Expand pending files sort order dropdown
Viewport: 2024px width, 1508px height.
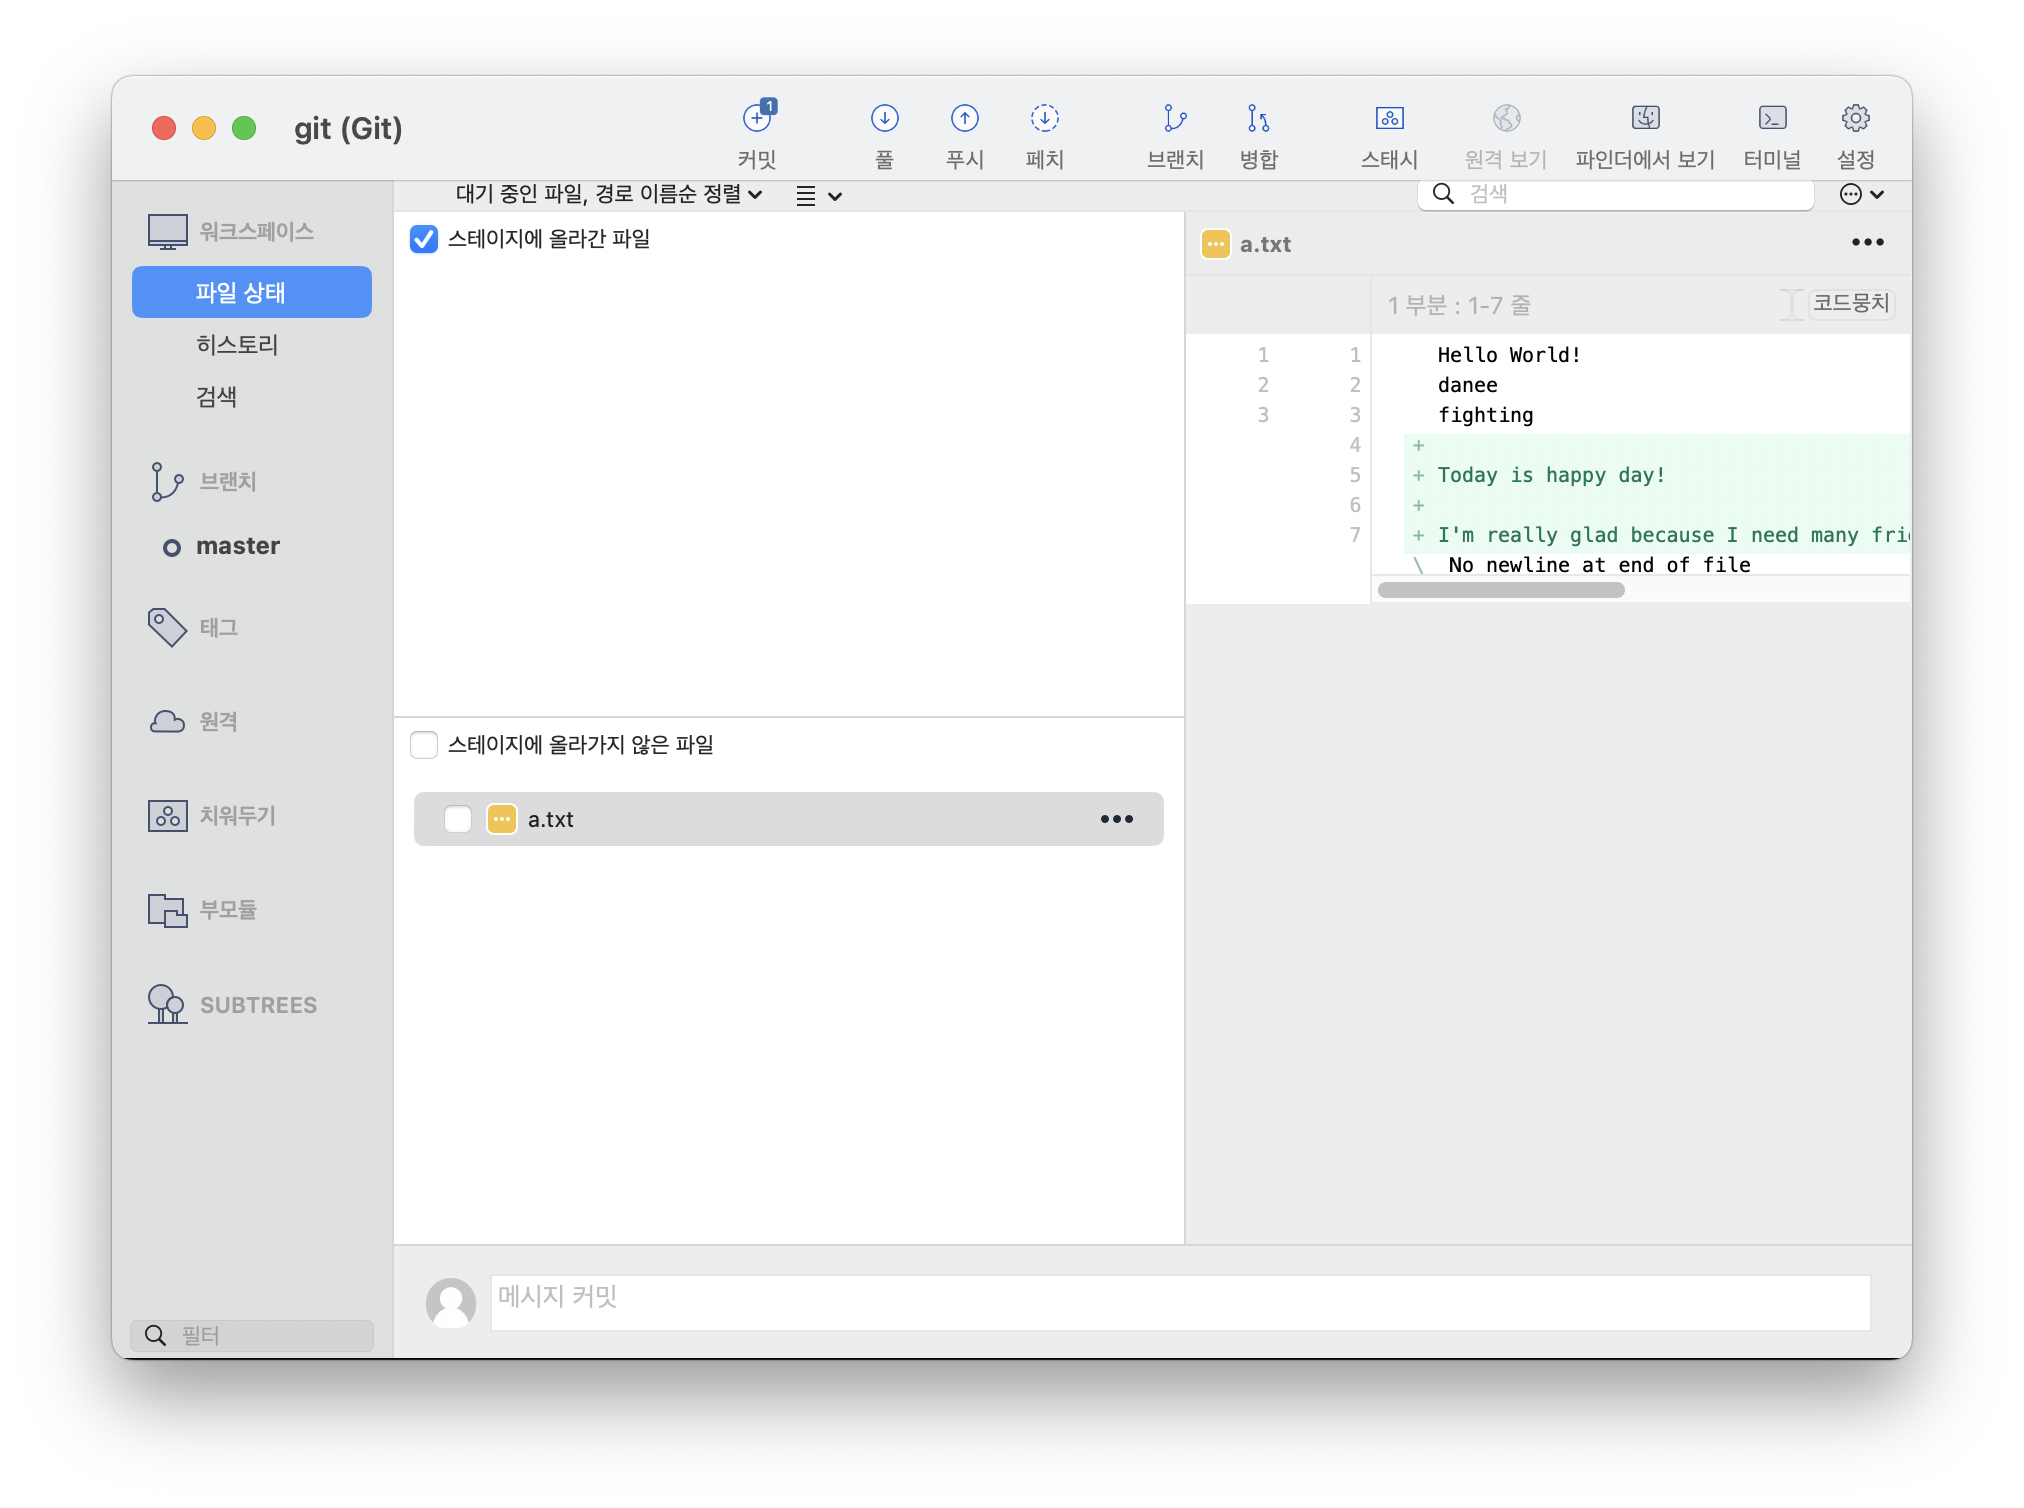pyautogui.click(x=609, y=194)
